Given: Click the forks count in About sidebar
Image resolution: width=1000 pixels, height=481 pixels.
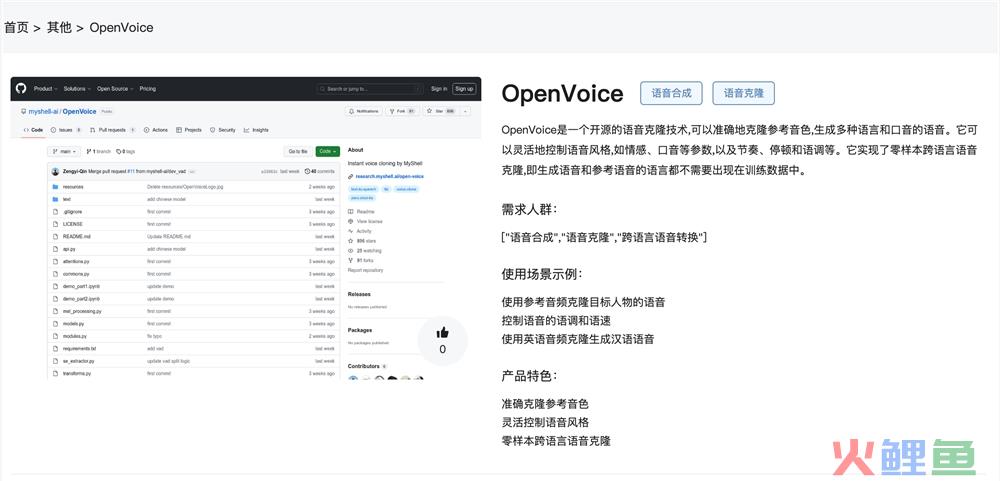Looking at the screenshot, I should pyautogui.click(x=360, y=260).
